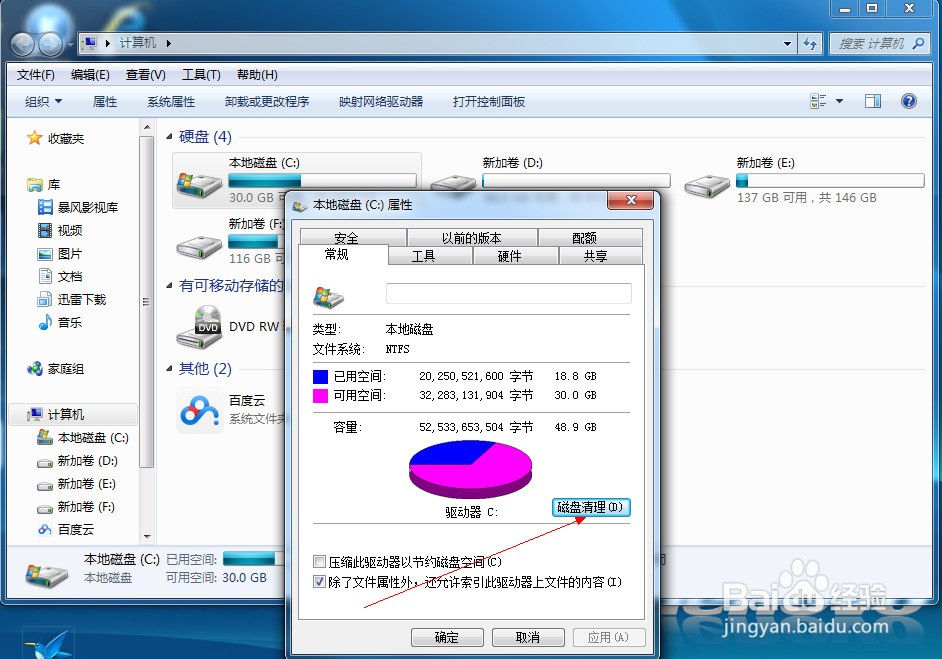Click the drive label input field in properties
This screenshot has width=942, height=659.
508,293
